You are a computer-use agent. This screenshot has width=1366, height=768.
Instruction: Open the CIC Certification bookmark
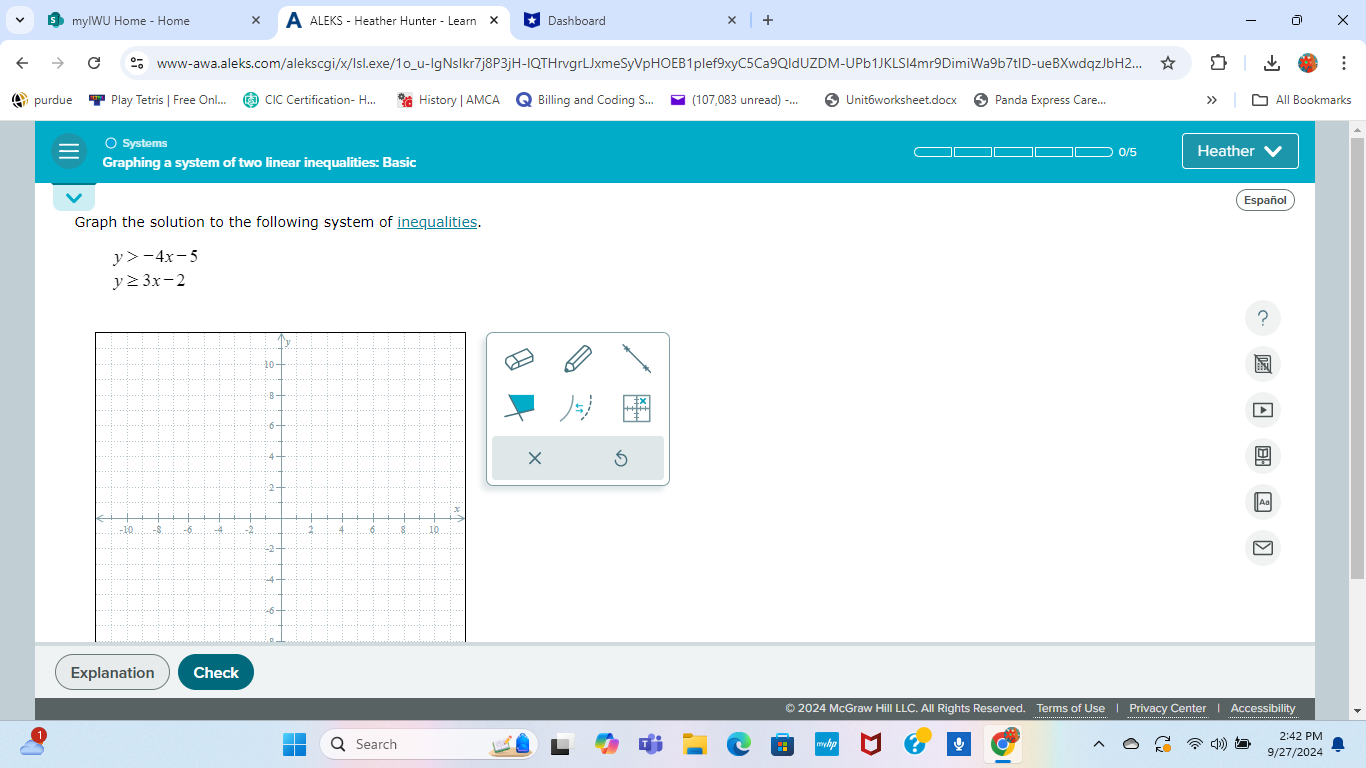[310, 100]
